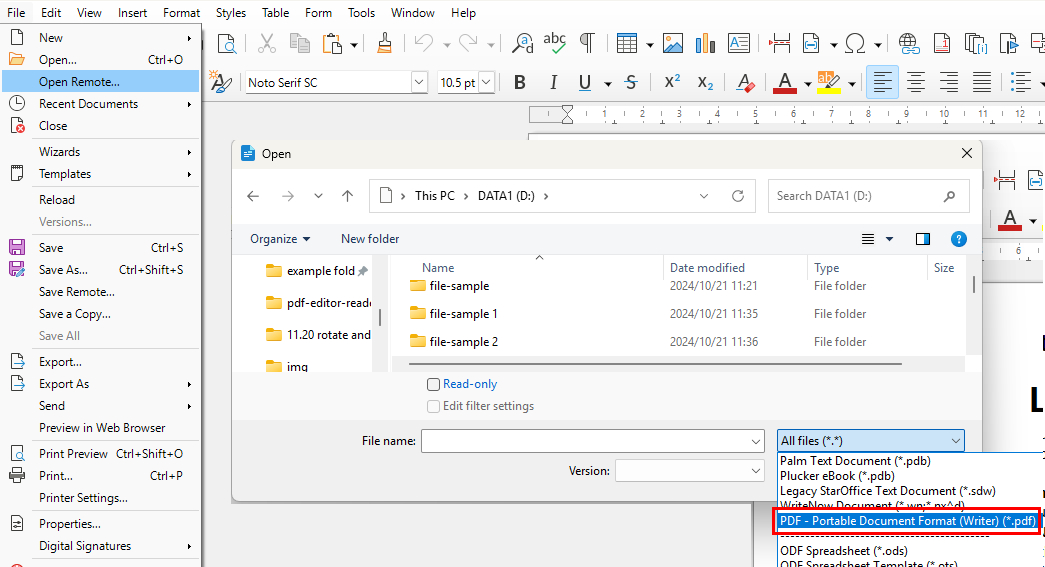Viewport: 1045px width, 567px height.
Task: Center align the text
Action: (916, 82)
